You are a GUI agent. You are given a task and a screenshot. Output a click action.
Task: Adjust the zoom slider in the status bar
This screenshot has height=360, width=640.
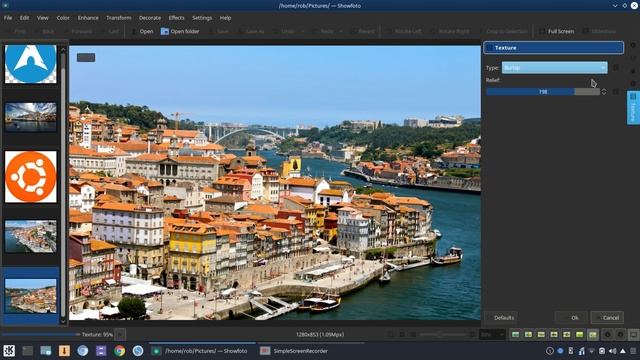pos(443,334)
